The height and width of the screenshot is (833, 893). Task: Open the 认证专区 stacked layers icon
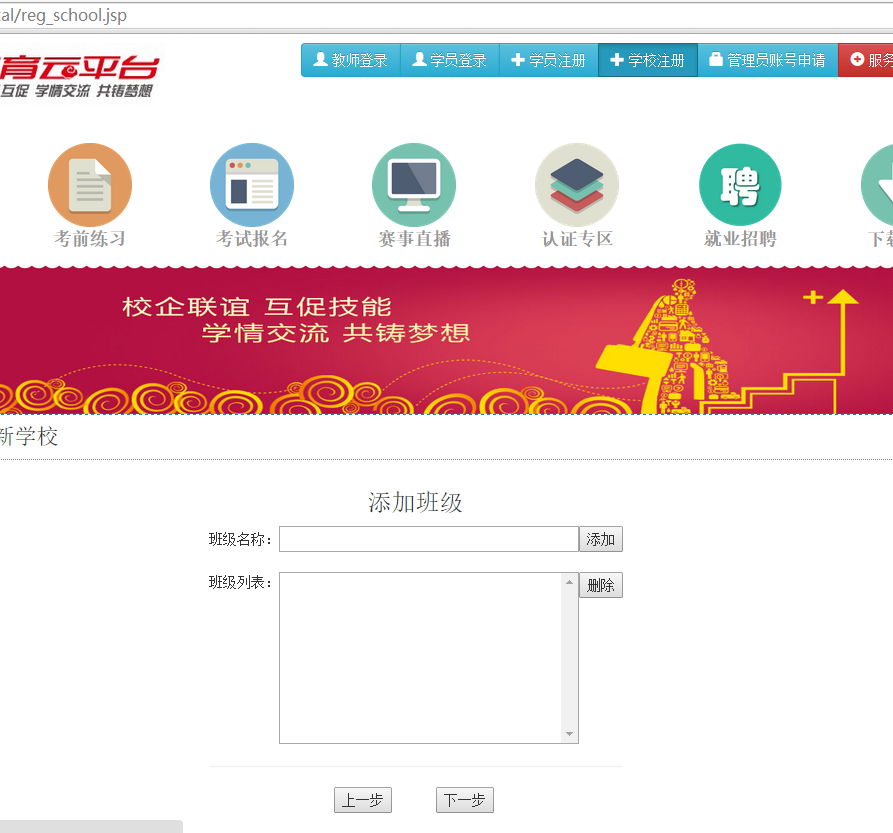pos(577,185)
